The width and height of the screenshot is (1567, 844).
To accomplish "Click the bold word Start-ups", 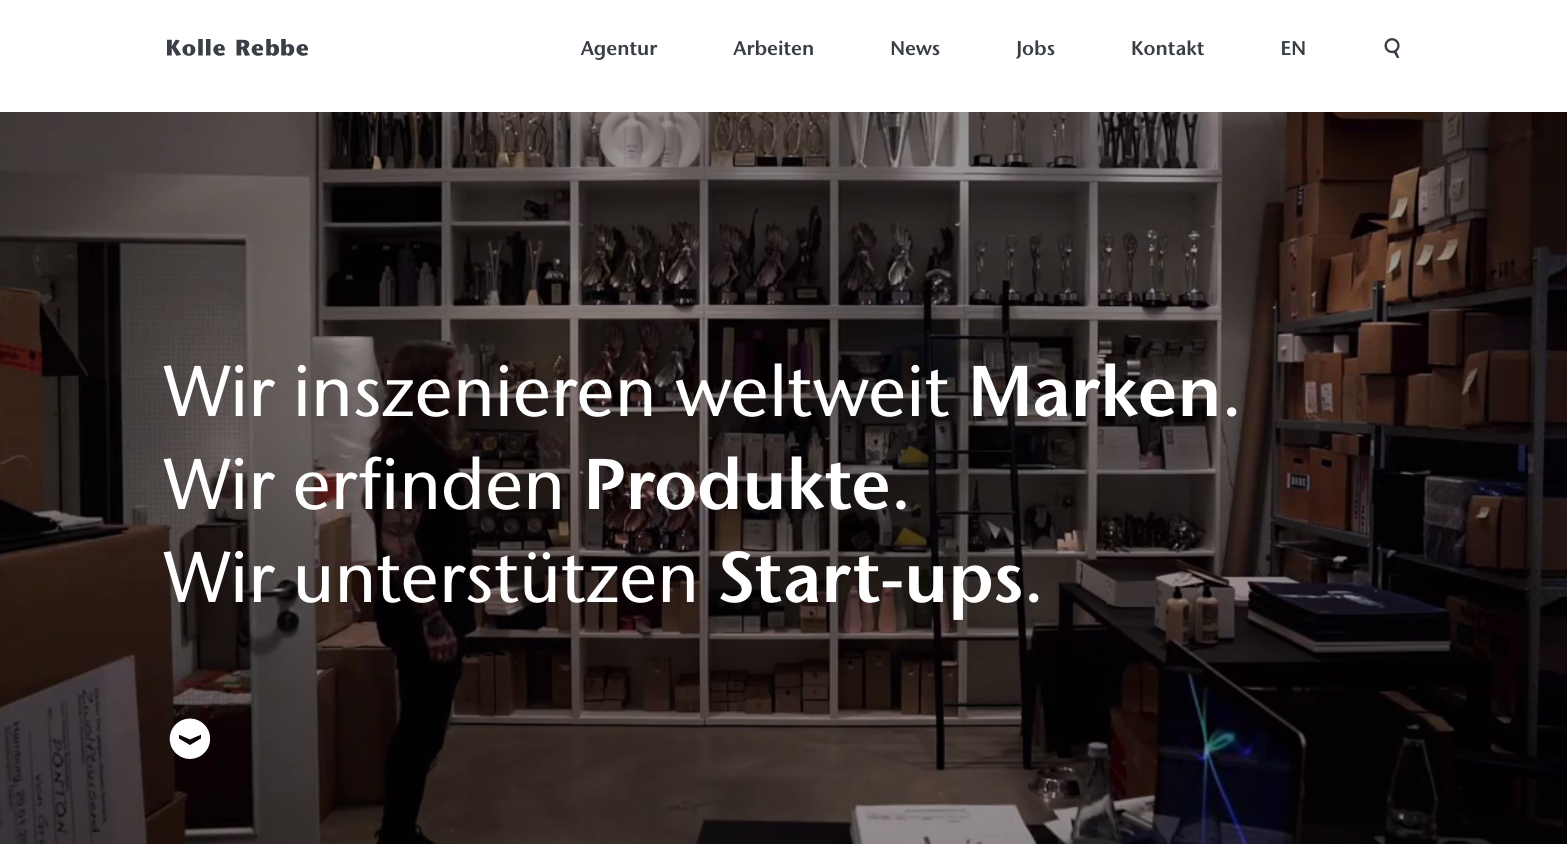I will tap(871, 579).
